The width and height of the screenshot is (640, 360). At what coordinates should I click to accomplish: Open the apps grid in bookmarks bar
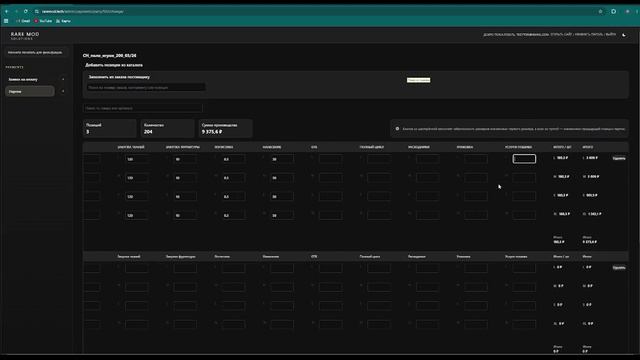pyautogui.click(x=6, y=21)
